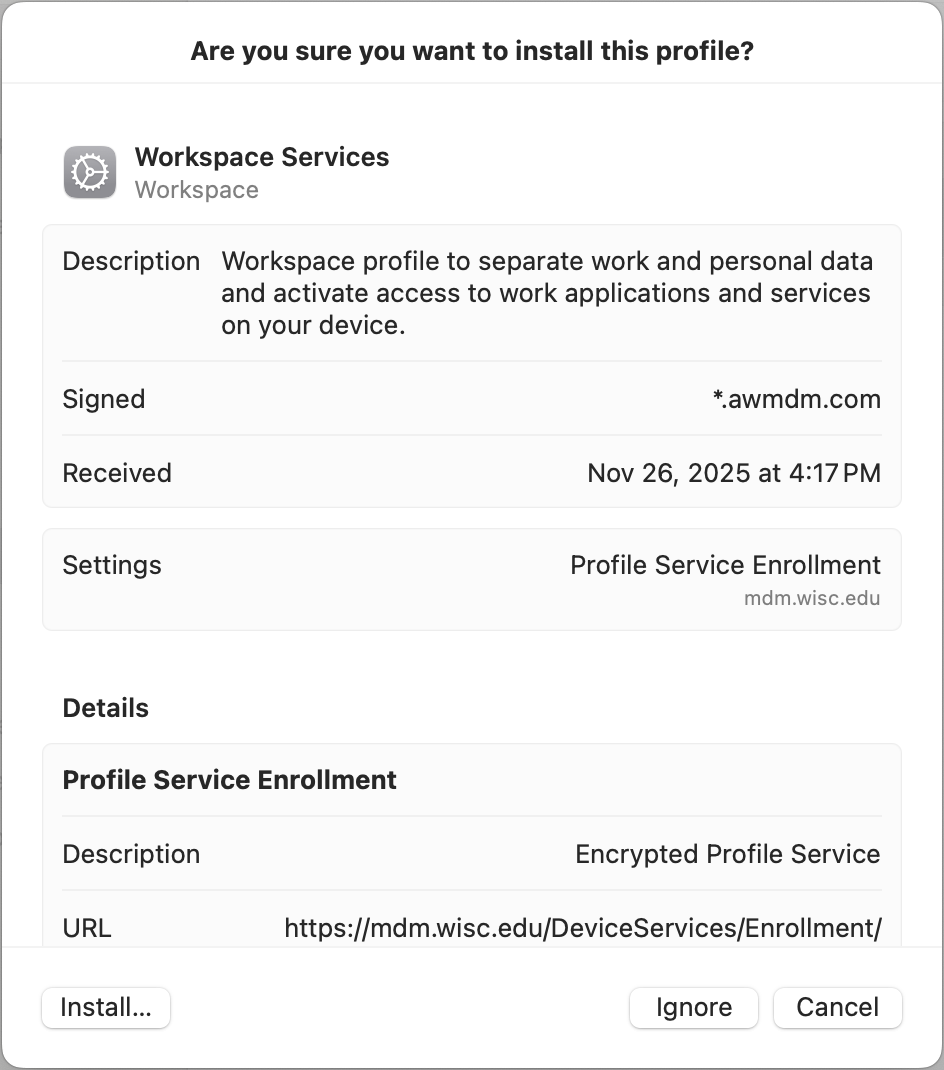Click the dialog title asking about profile install
This screenshot has height=1070, width=944.
[x=472, y=50]
